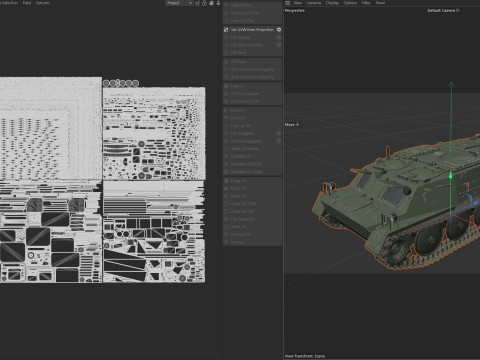Click the download arrow icon in UV toolbar
Image resolution: width=480 pixels, height=360 pixels.
pyautogui.click(x=218, y=3)
